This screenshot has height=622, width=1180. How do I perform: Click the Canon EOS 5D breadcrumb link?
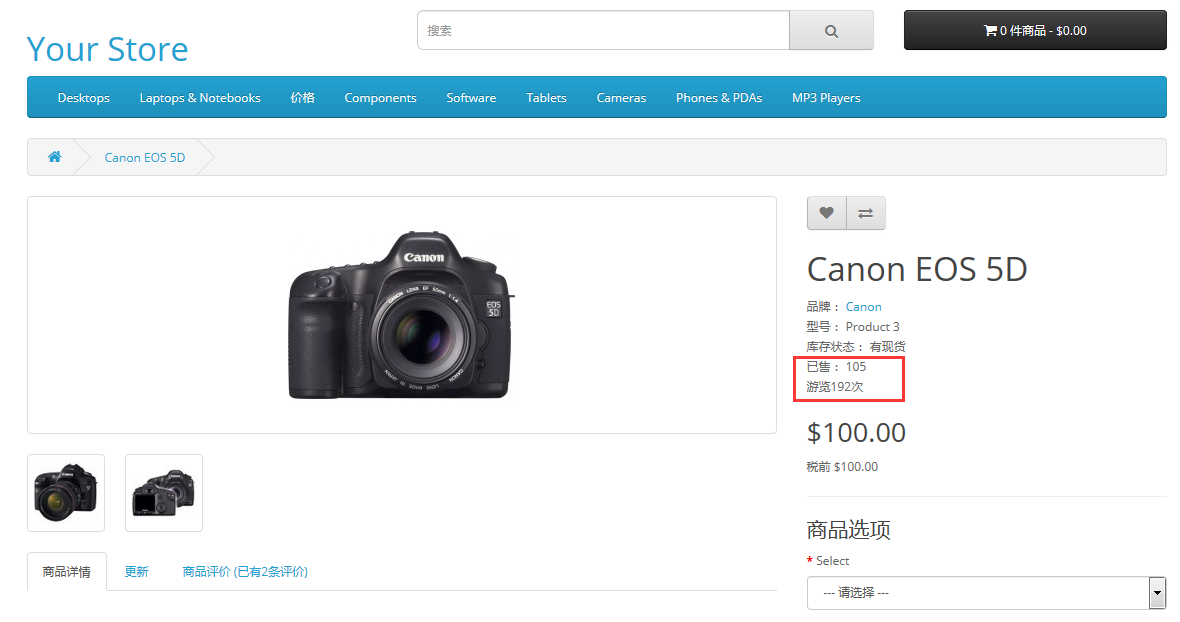(144, 157)
